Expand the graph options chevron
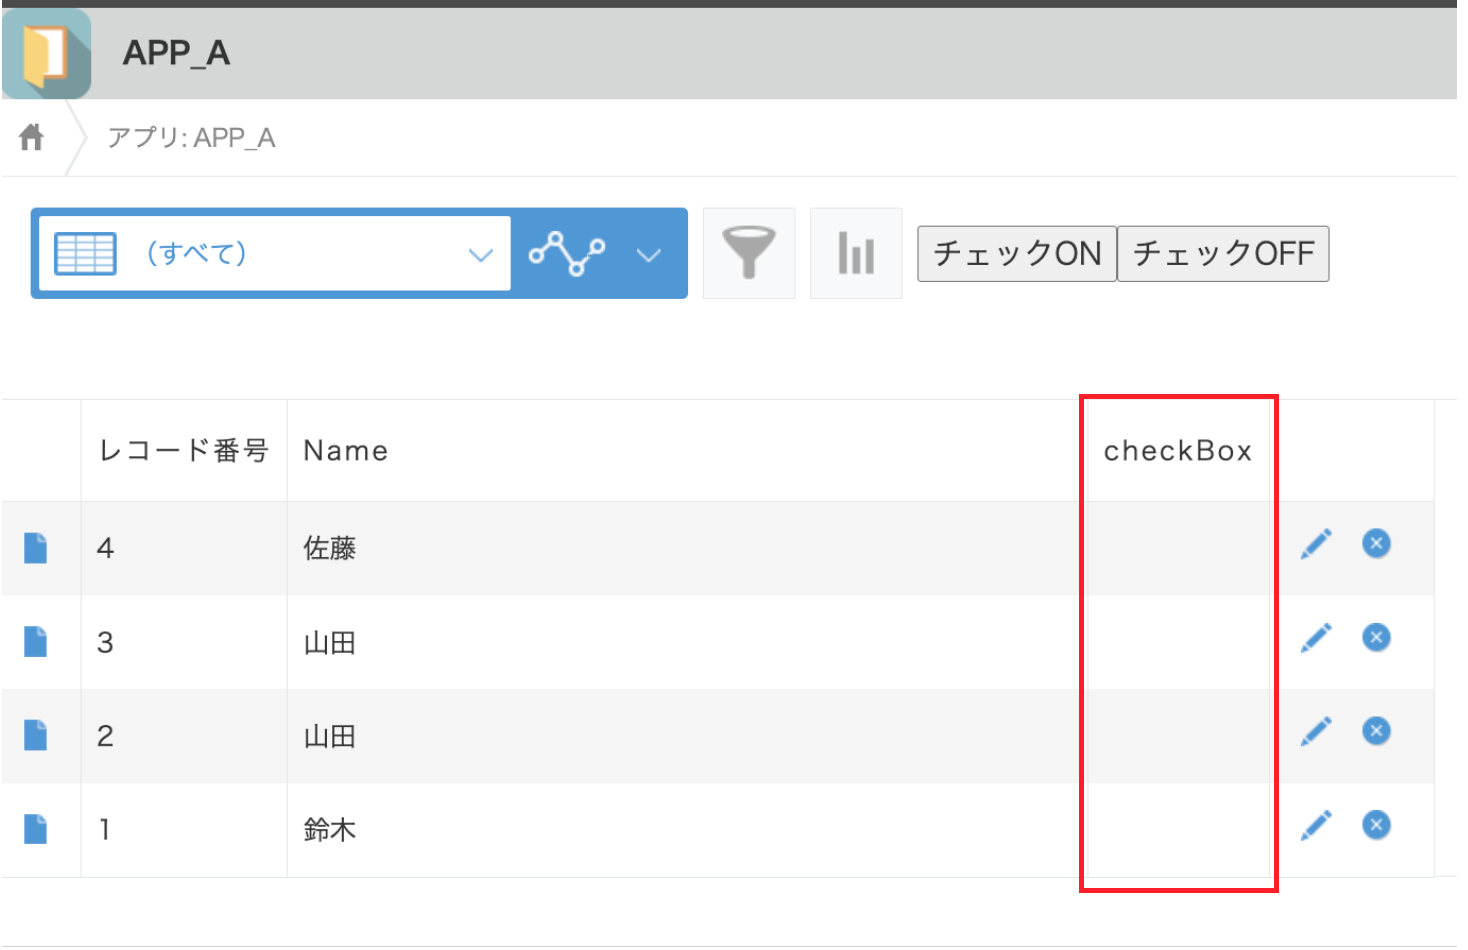1468x950 pixels. point(649,255)
